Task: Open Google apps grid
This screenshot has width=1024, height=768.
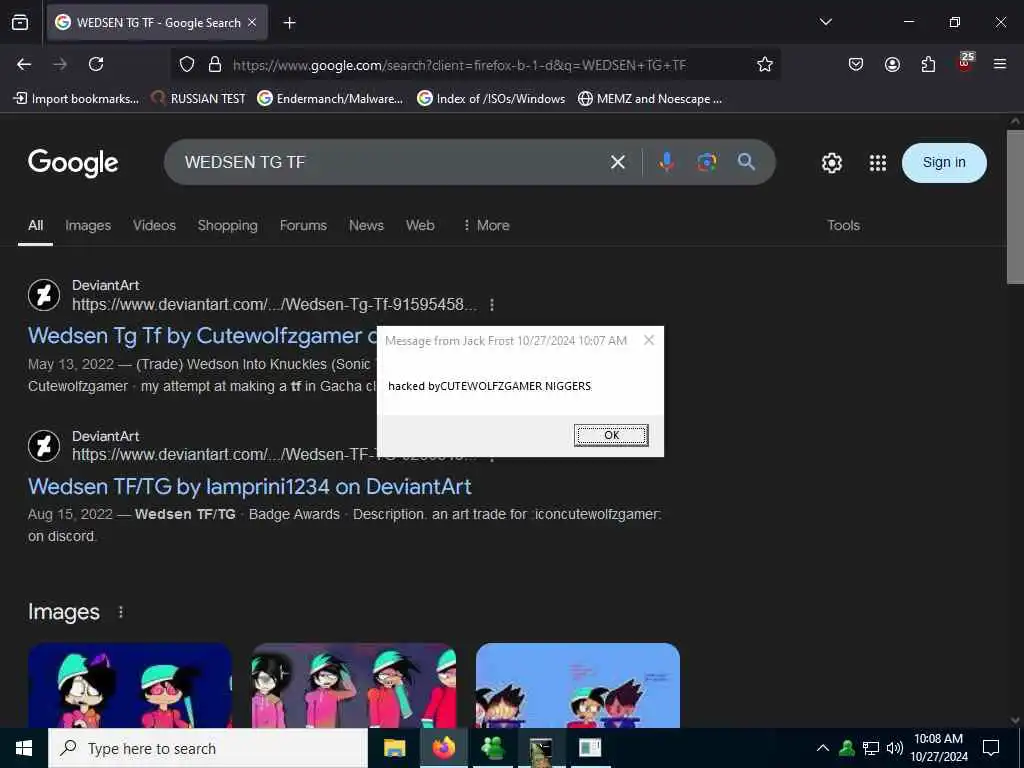Action: point(878,163)
